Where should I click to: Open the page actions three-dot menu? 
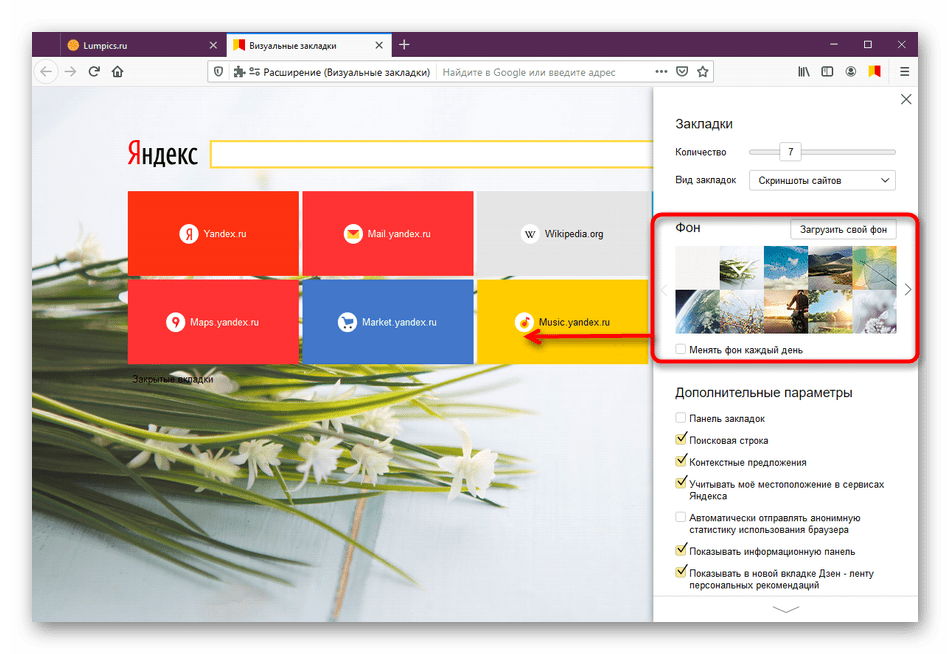tap(661, 72)
